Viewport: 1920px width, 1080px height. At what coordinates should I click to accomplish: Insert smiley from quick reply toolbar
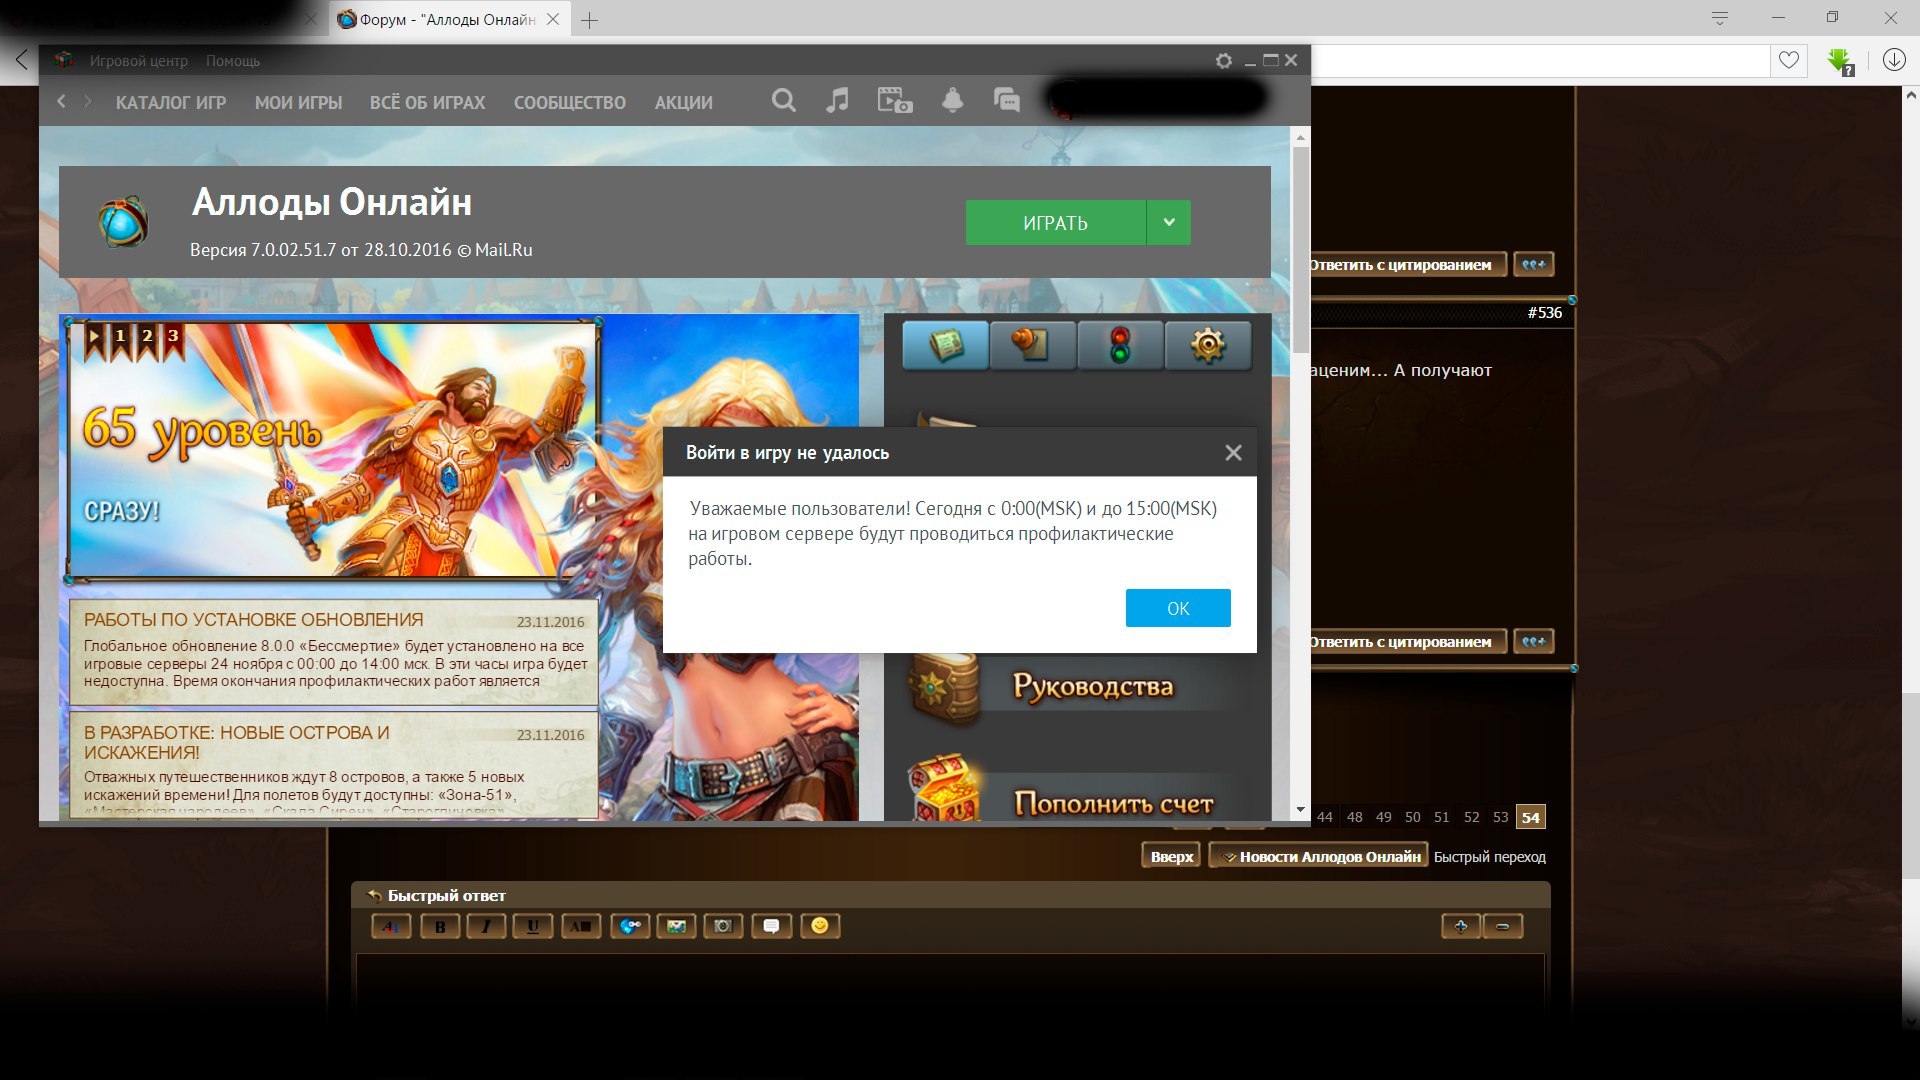[x=820, y=926]
